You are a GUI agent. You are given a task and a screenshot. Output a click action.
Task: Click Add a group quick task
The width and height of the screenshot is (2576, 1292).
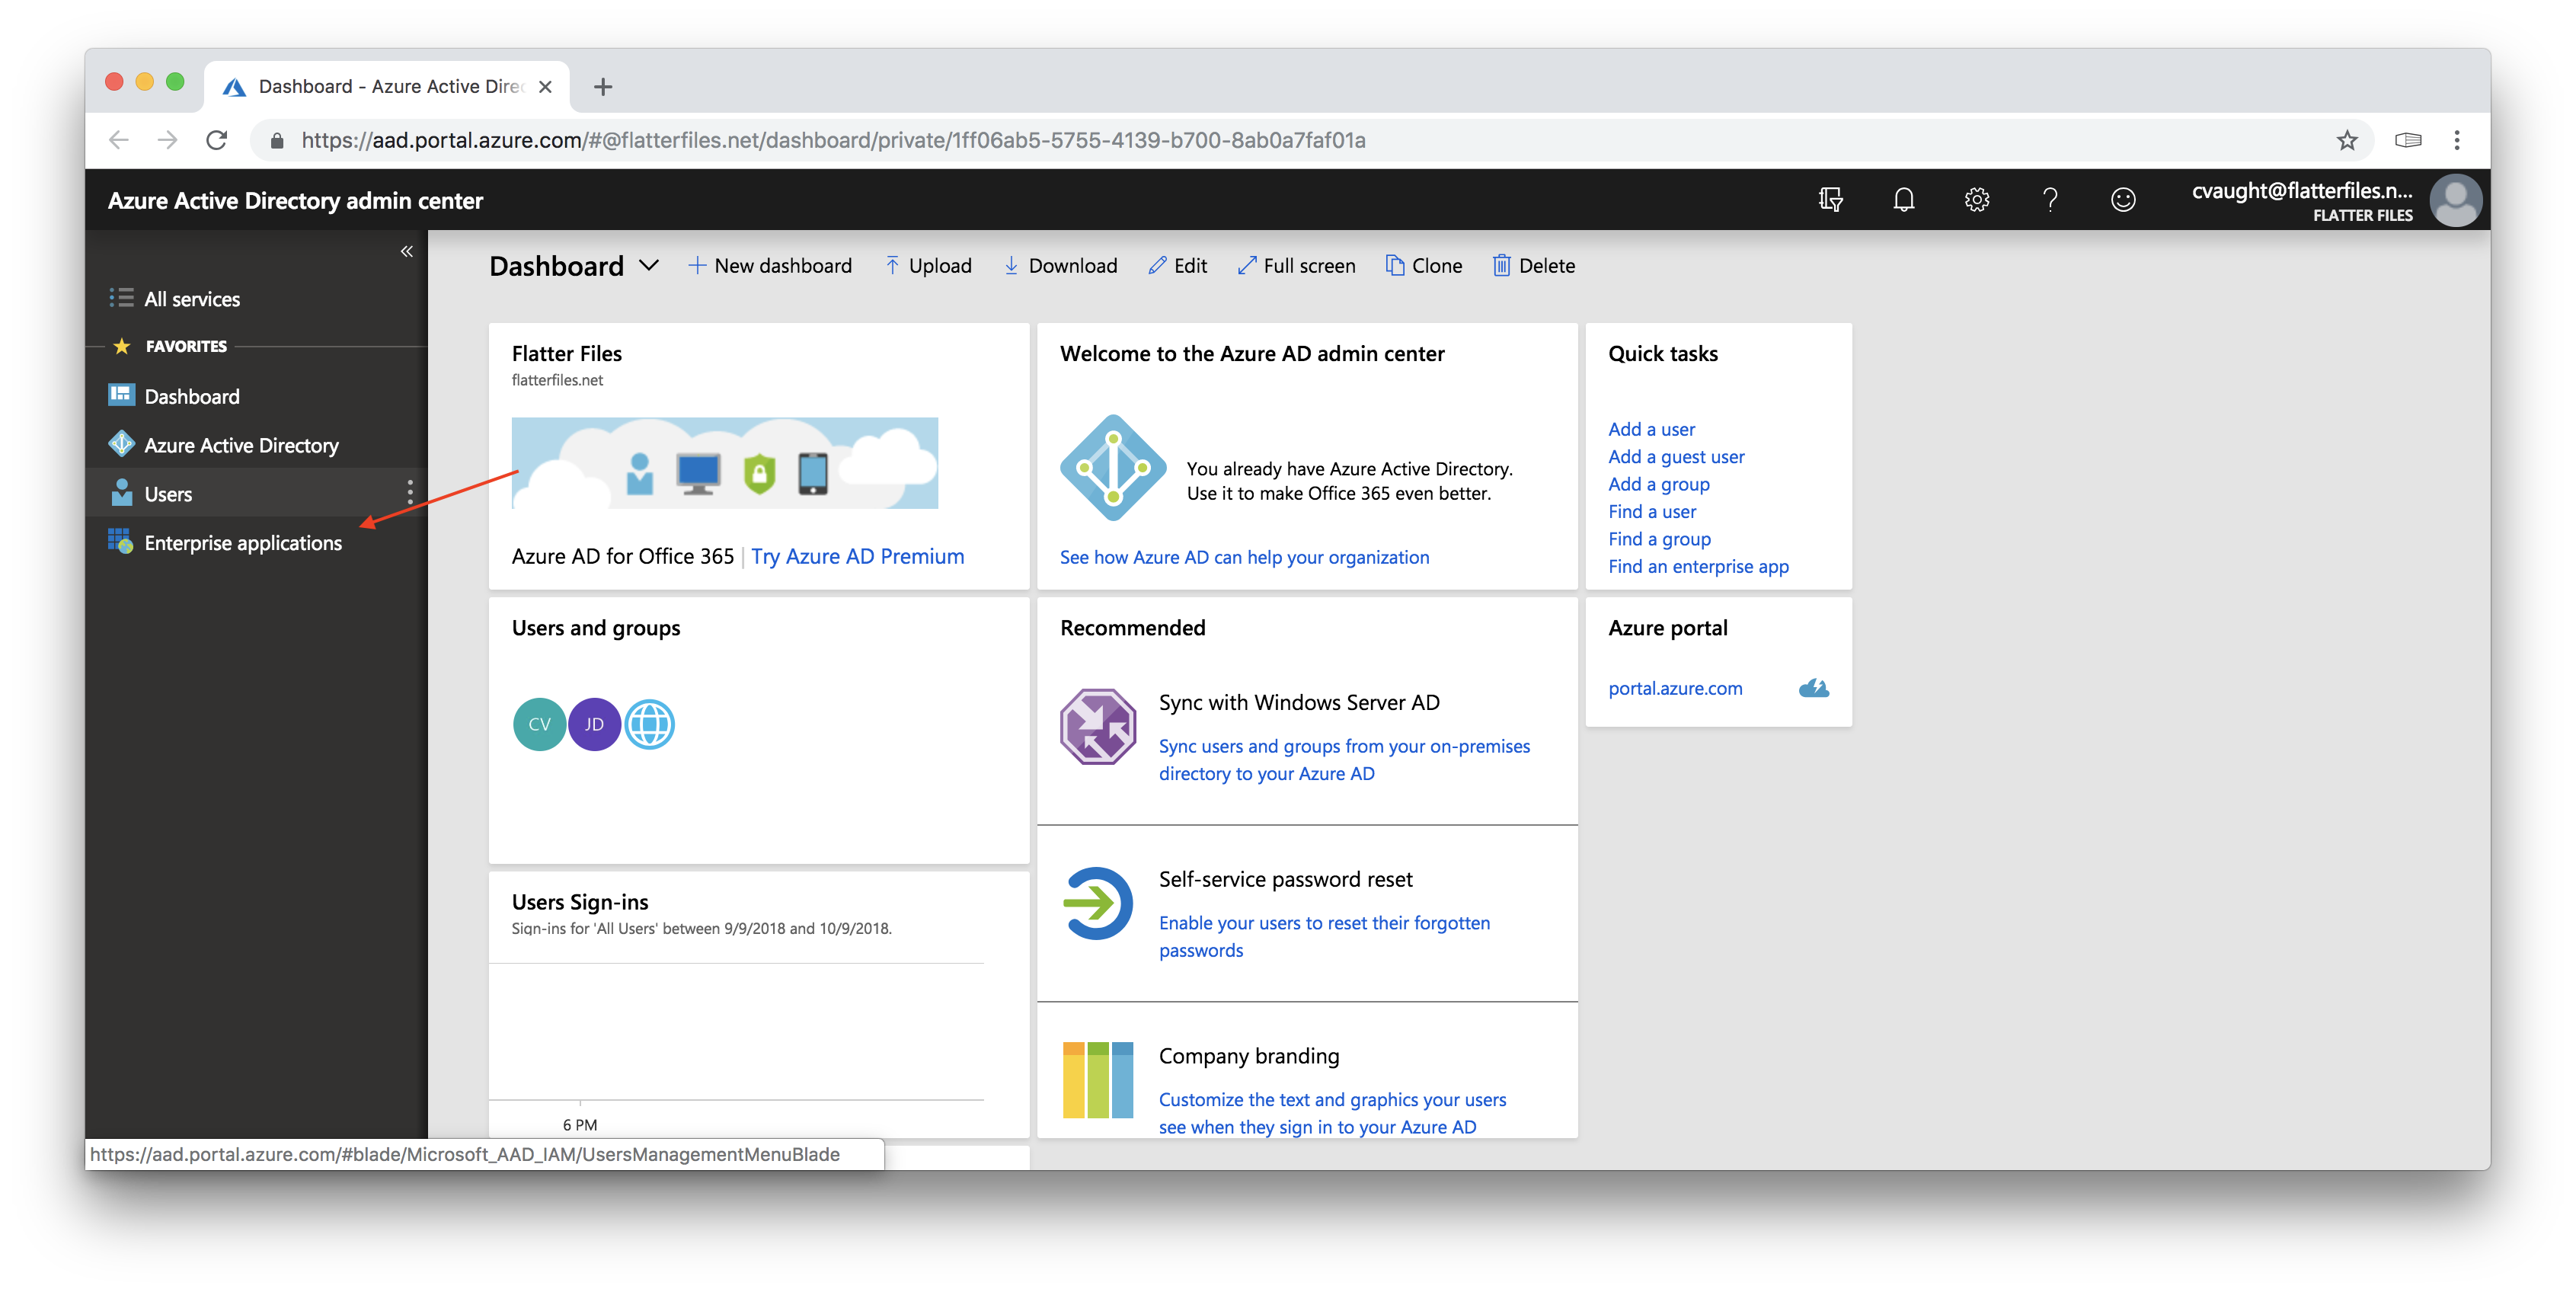(1658, 484)
